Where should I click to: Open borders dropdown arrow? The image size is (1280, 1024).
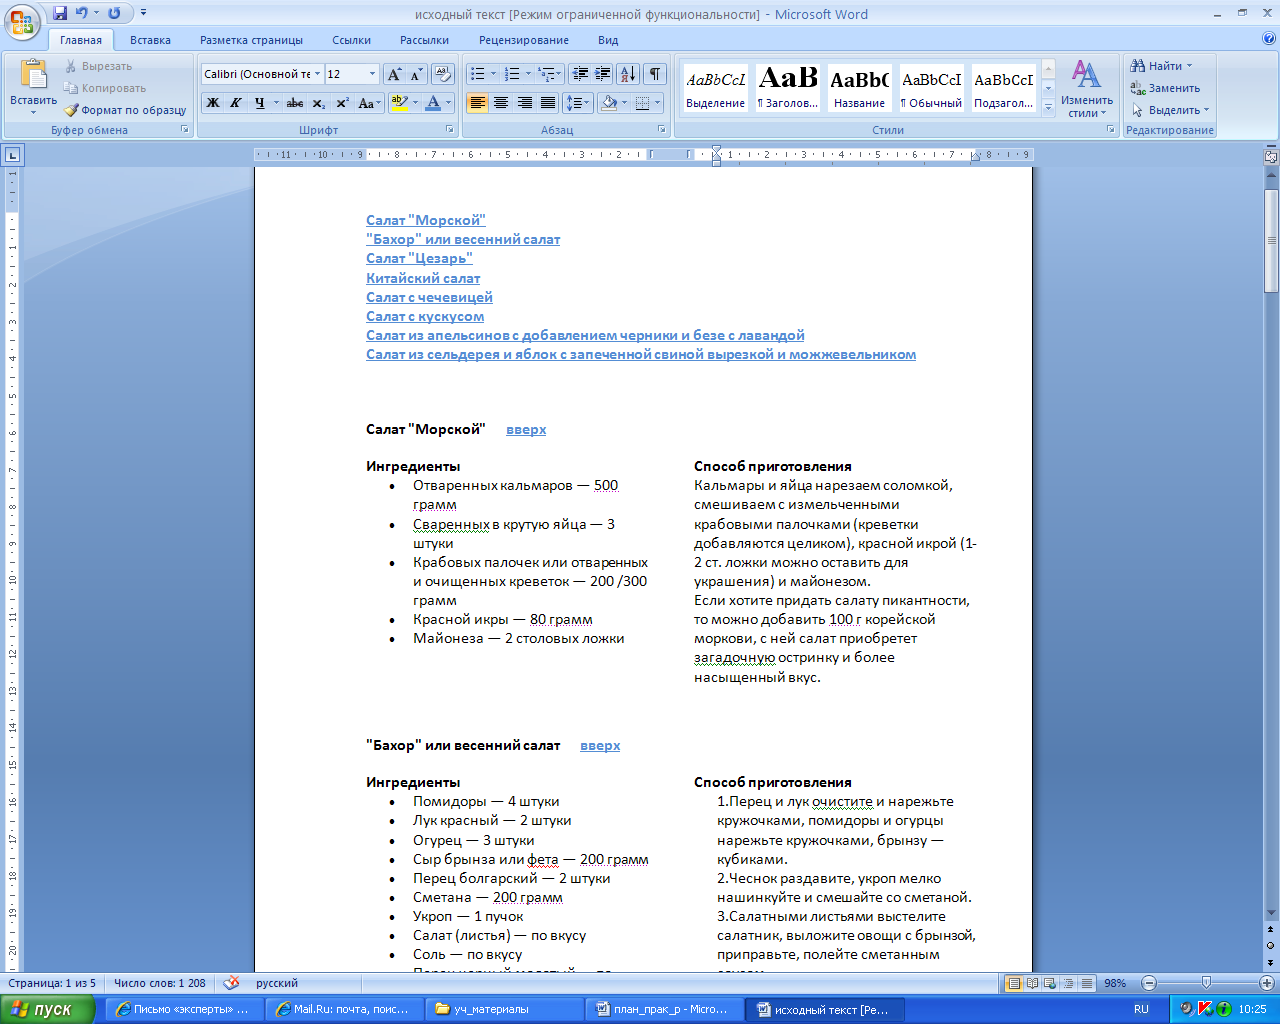coord(657,103)
